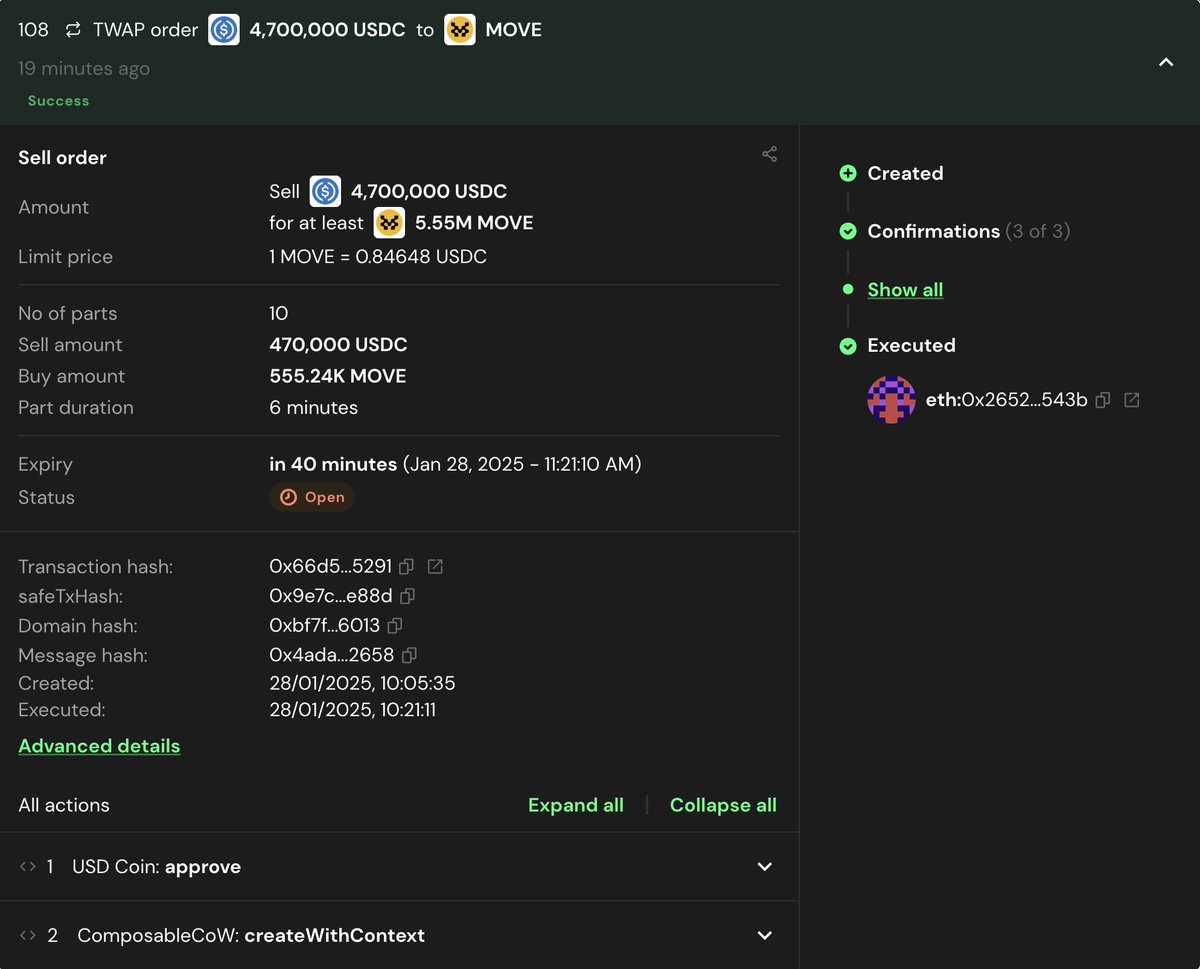The width and height of the screenshot is (1200, 969).
Task: Click the 'All actions' label
Action: (64, 805)
